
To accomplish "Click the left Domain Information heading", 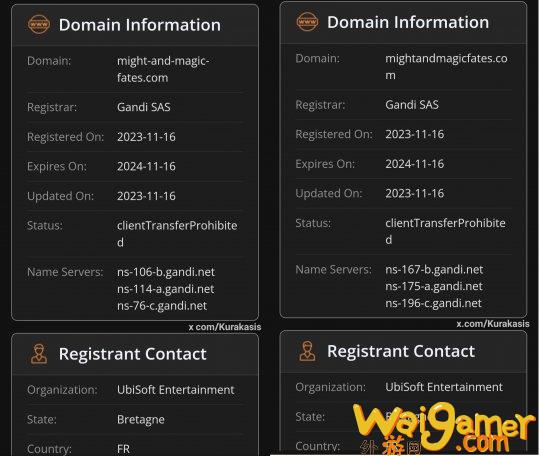I will click(139, 25).
